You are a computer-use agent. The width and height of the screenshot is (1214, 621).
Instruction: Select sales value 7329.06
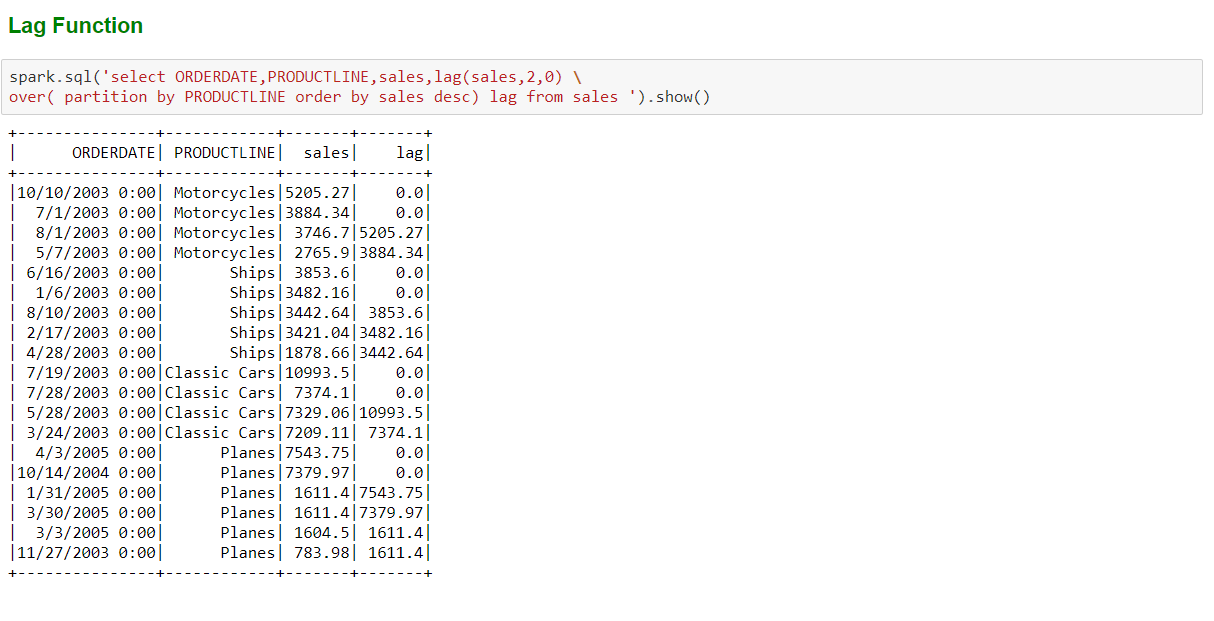click(x=318, y=413)
